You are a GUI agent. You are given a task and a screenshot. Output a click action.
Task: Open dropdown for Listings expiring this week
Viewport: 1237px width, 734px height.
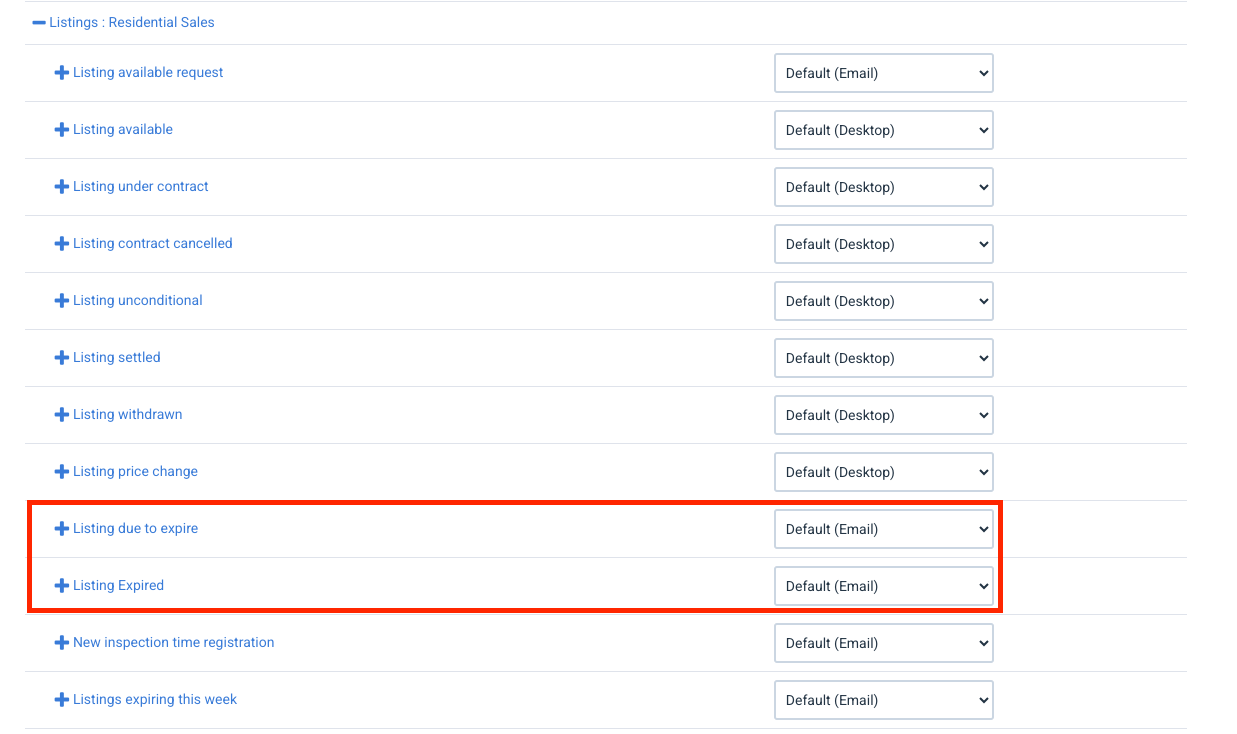883,700
